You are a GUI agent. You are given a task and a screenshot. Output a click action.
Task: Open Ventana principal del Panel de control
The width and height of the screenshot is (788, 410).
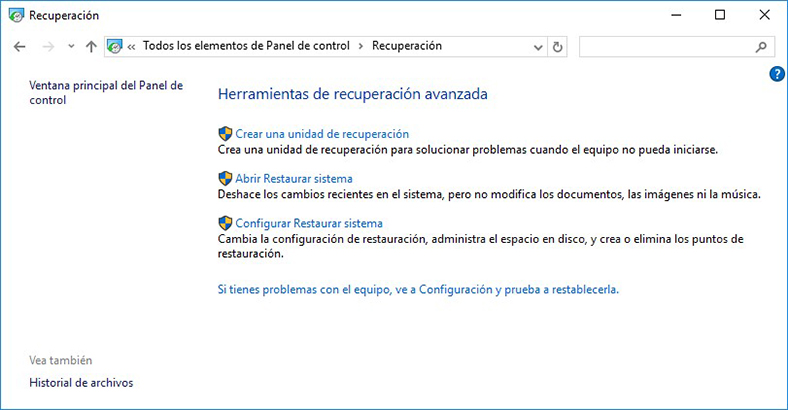[x=106, y=92]
